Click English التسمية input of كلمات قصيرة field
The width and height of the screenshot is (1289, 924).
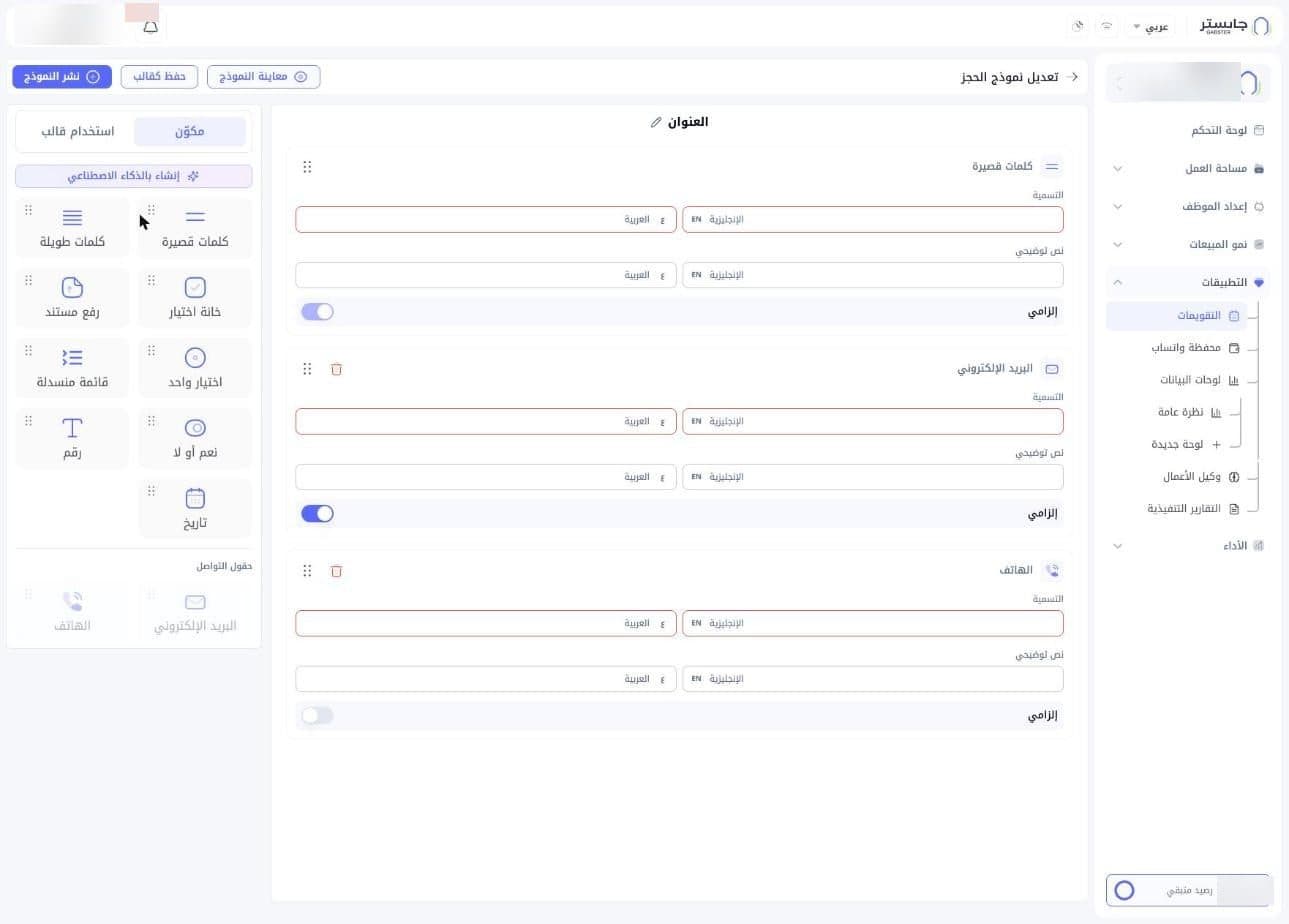click(x=873, y=219)
